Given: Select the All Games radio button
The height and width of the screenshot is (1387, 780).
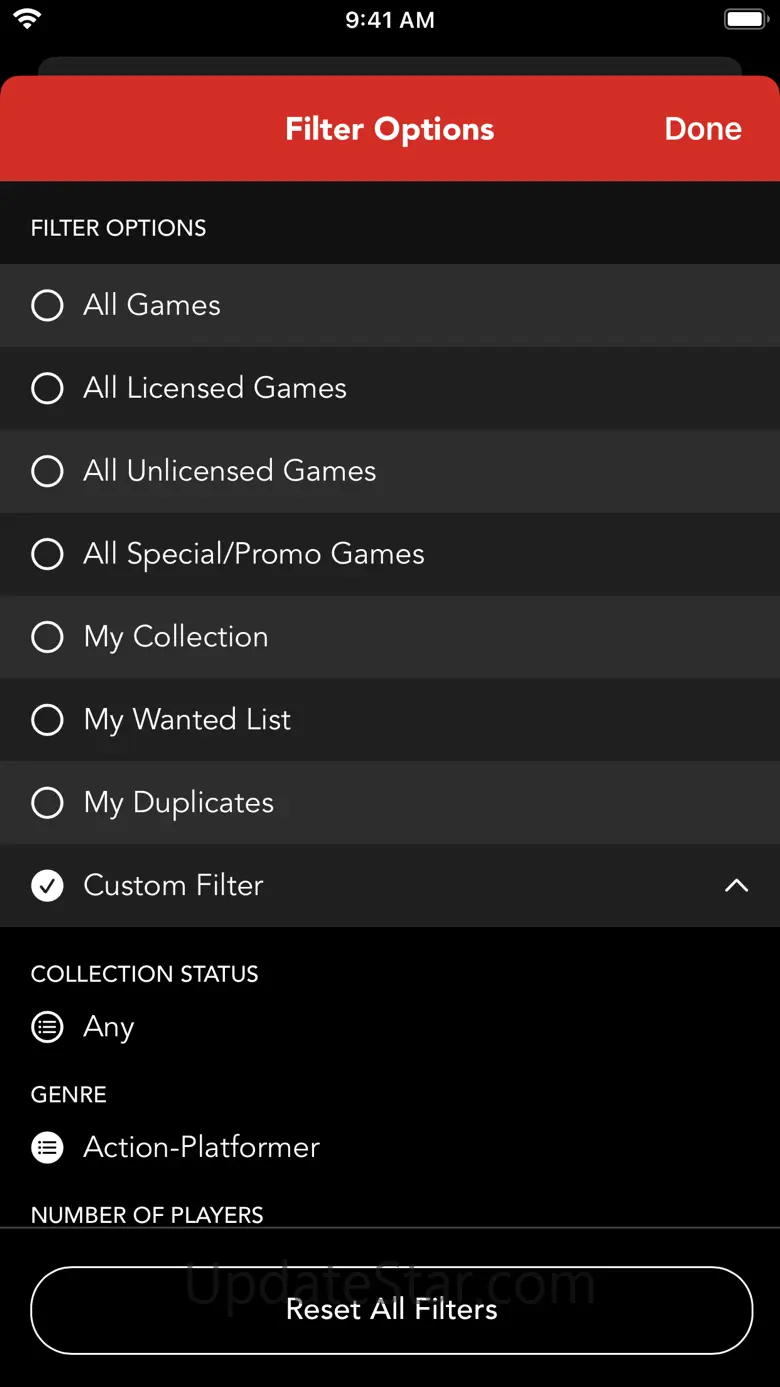Looking at the screenshot, I should (47, 305).
